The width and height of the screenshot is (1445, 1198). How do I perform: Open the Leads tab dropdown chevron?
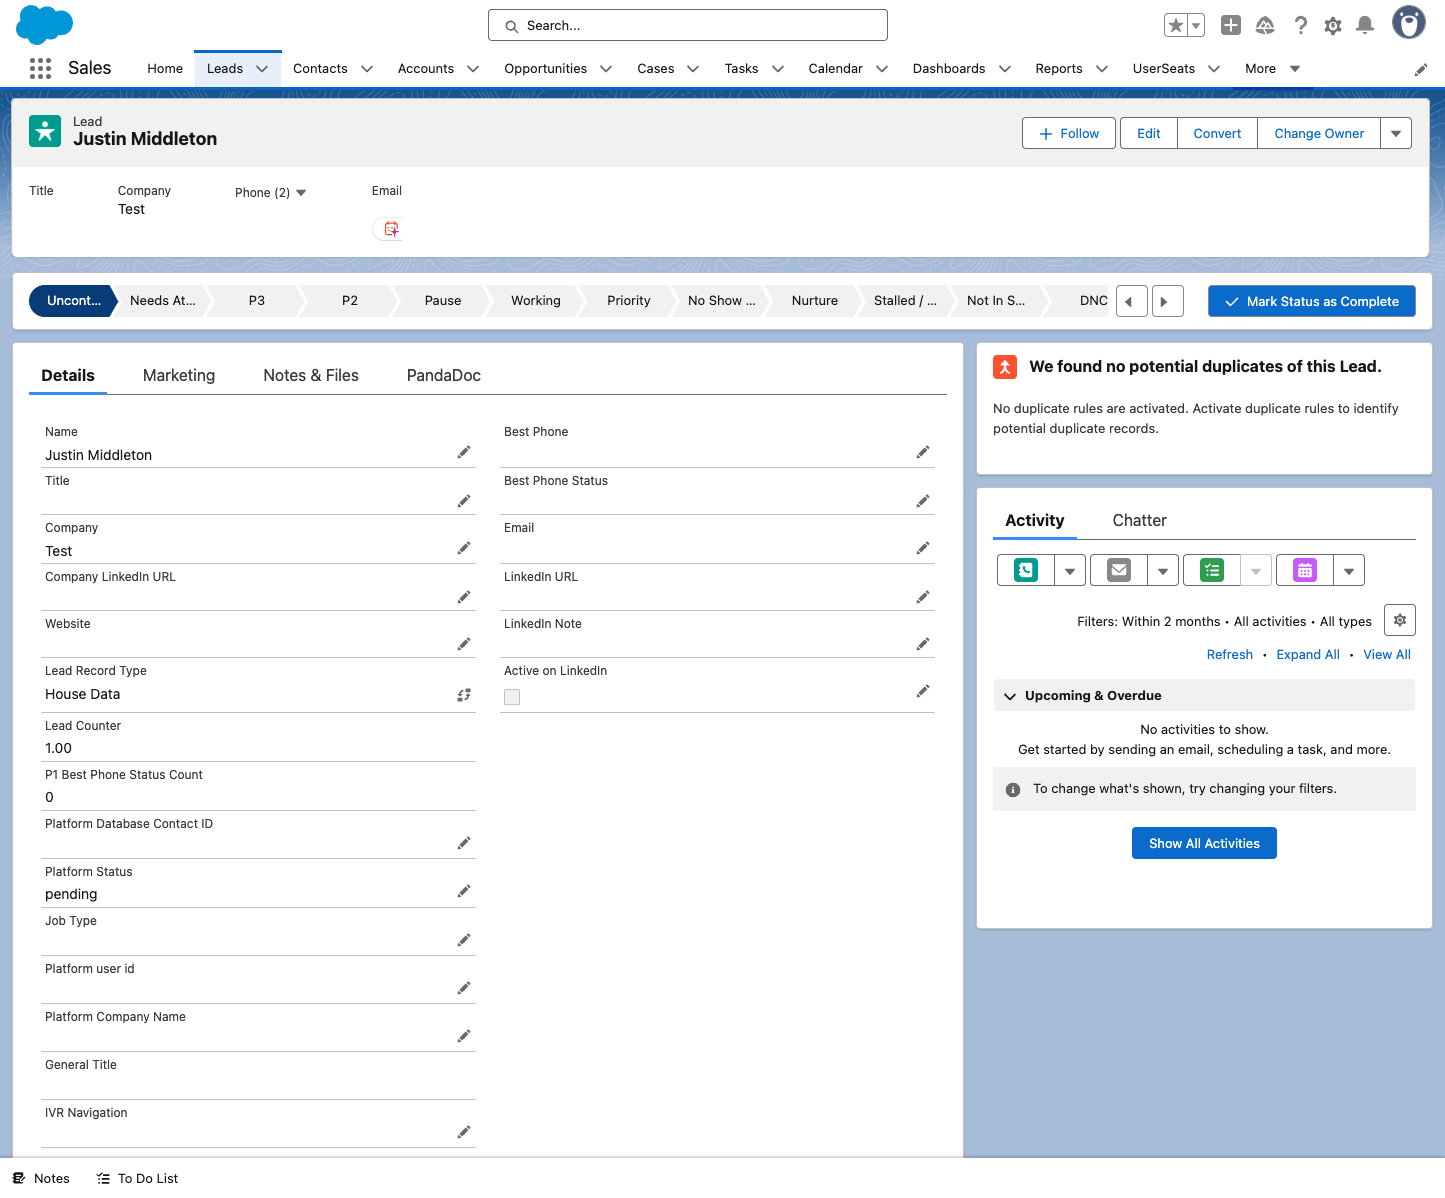coord(262,69)
